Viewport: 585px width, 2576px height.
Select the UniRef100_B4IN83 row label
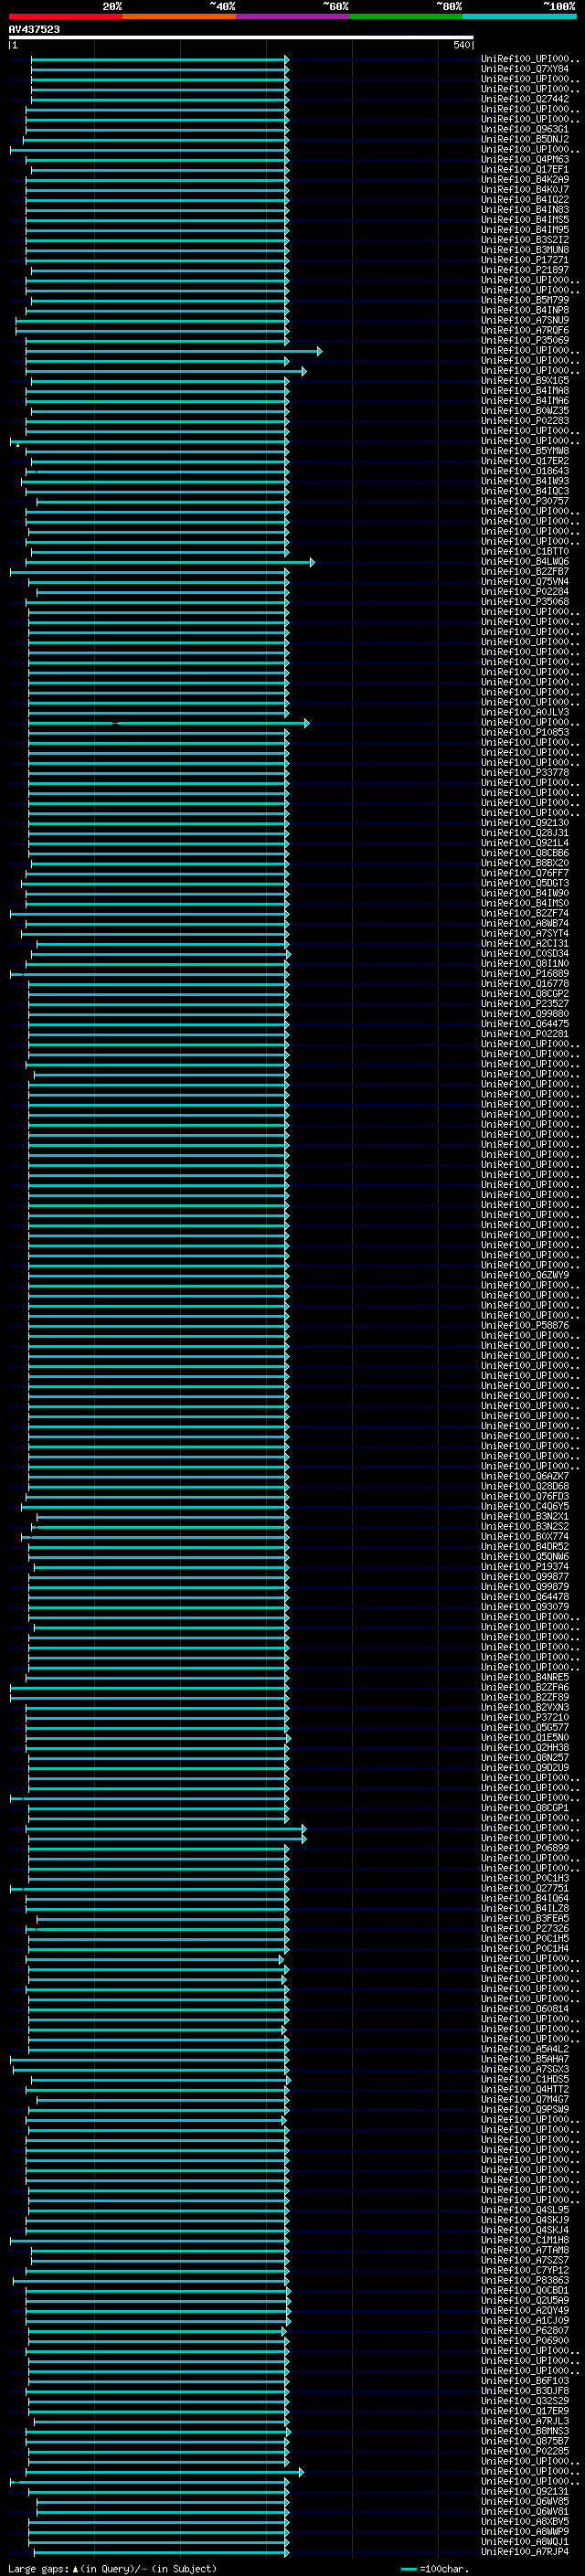525,209
